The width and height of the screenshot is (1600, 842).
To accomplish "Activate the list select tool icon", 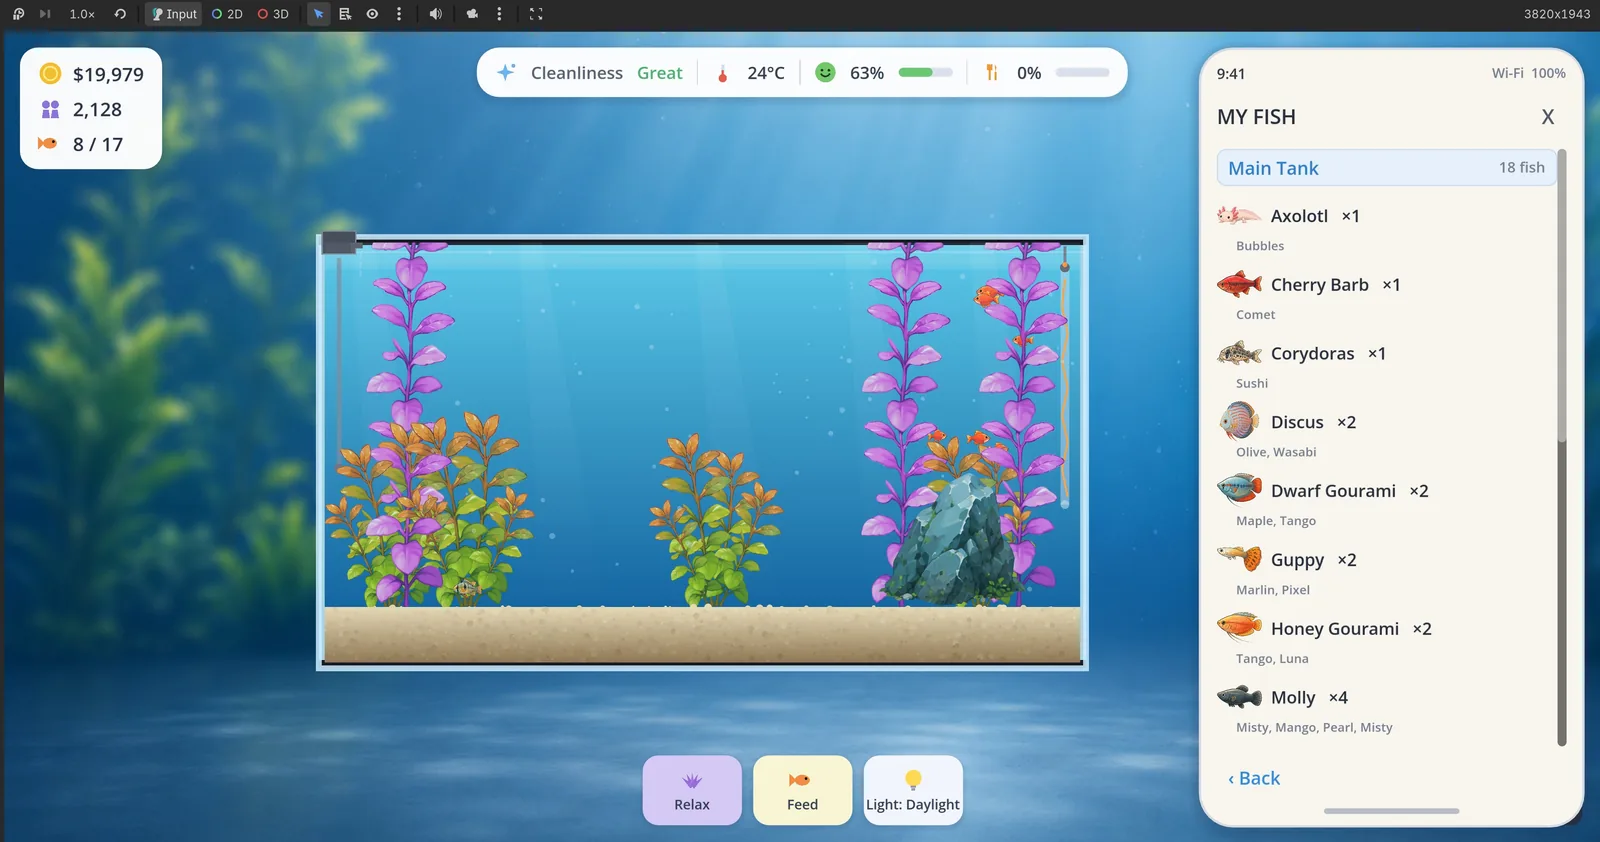I will pos(345,14).
